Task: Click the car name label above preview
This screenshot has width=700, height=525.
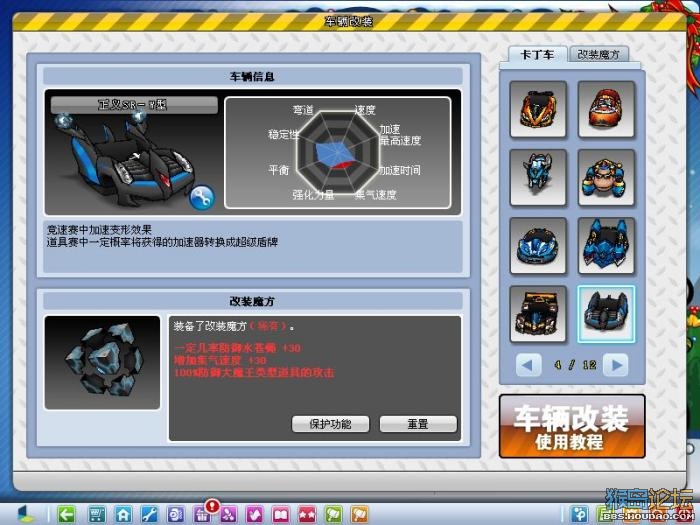Action: pyautogui.click(x=134, y=105)
